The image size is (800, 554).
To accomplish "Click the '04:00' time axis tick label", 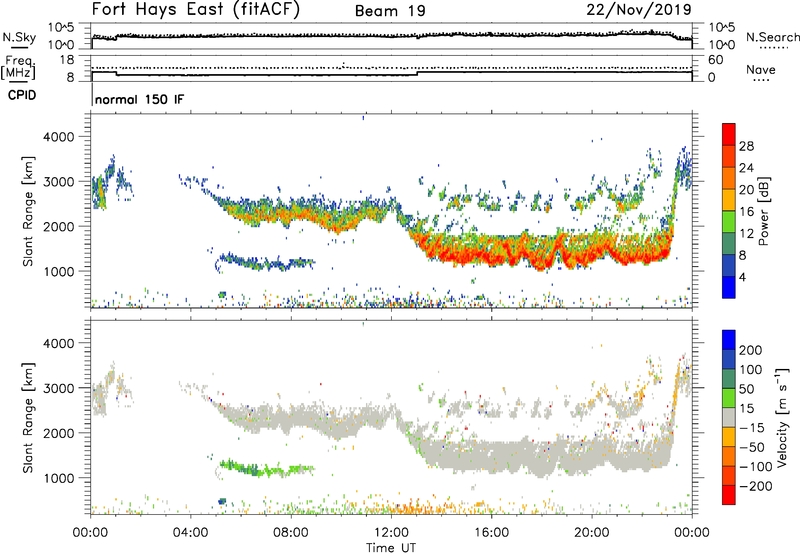I will point(190,533).
